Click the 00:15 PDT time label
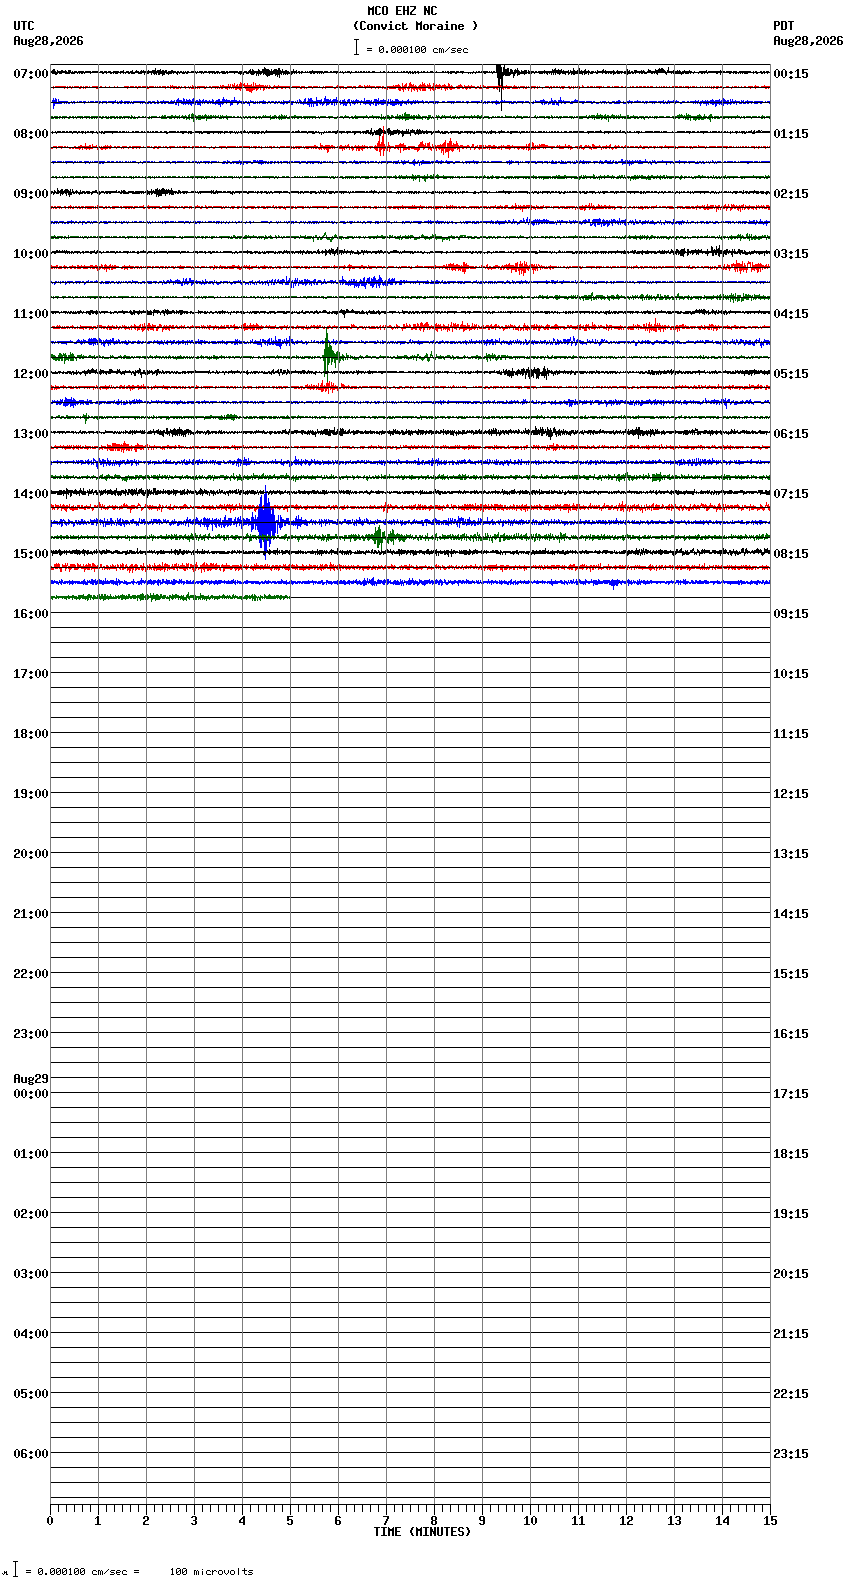Viewport: 850px width, 1584px height. coord(791,73)
